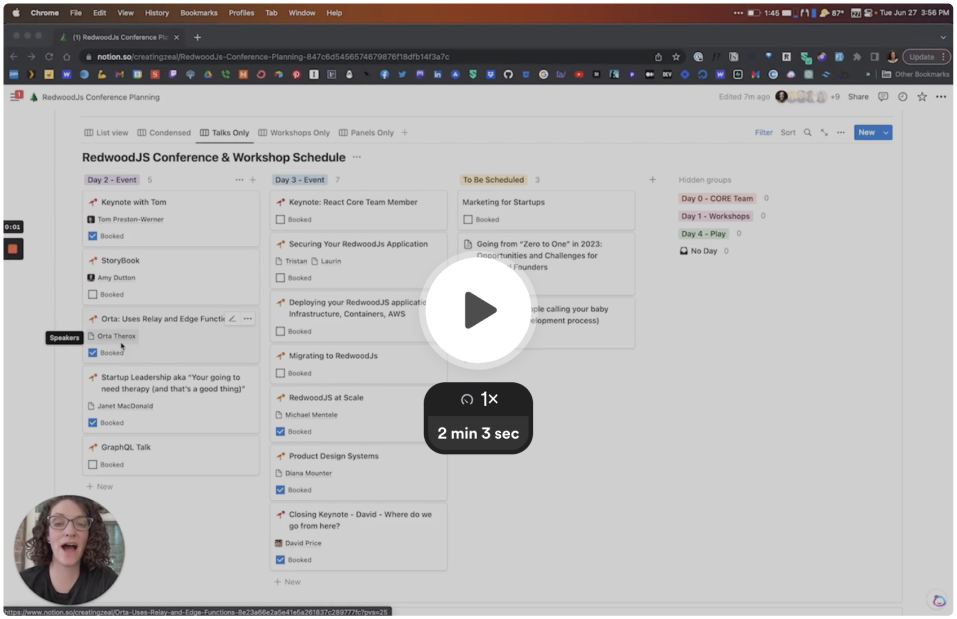Open the Profiles menu in menu bar
The width and height of the screenshot is (957, 619).
pos(241,13)
